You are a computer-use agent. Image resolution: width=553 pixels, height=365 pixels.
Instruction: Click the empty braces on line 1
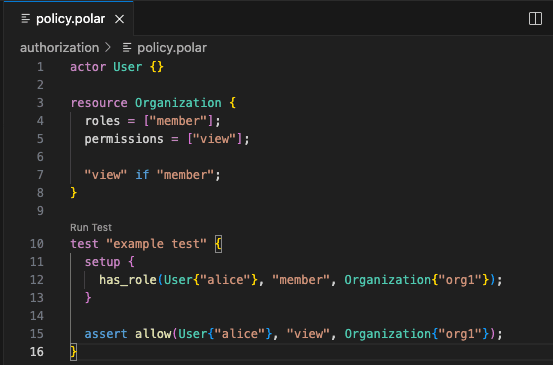click(x=157, y=67)
